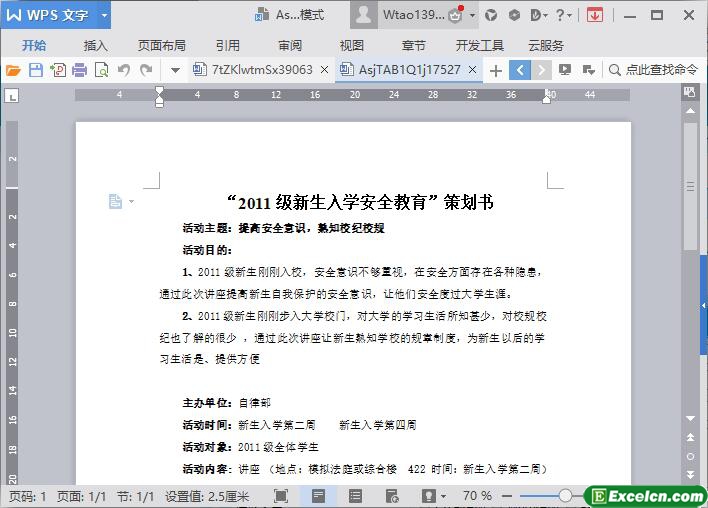Click the vertical scrollbar thumb

(690, 186)
